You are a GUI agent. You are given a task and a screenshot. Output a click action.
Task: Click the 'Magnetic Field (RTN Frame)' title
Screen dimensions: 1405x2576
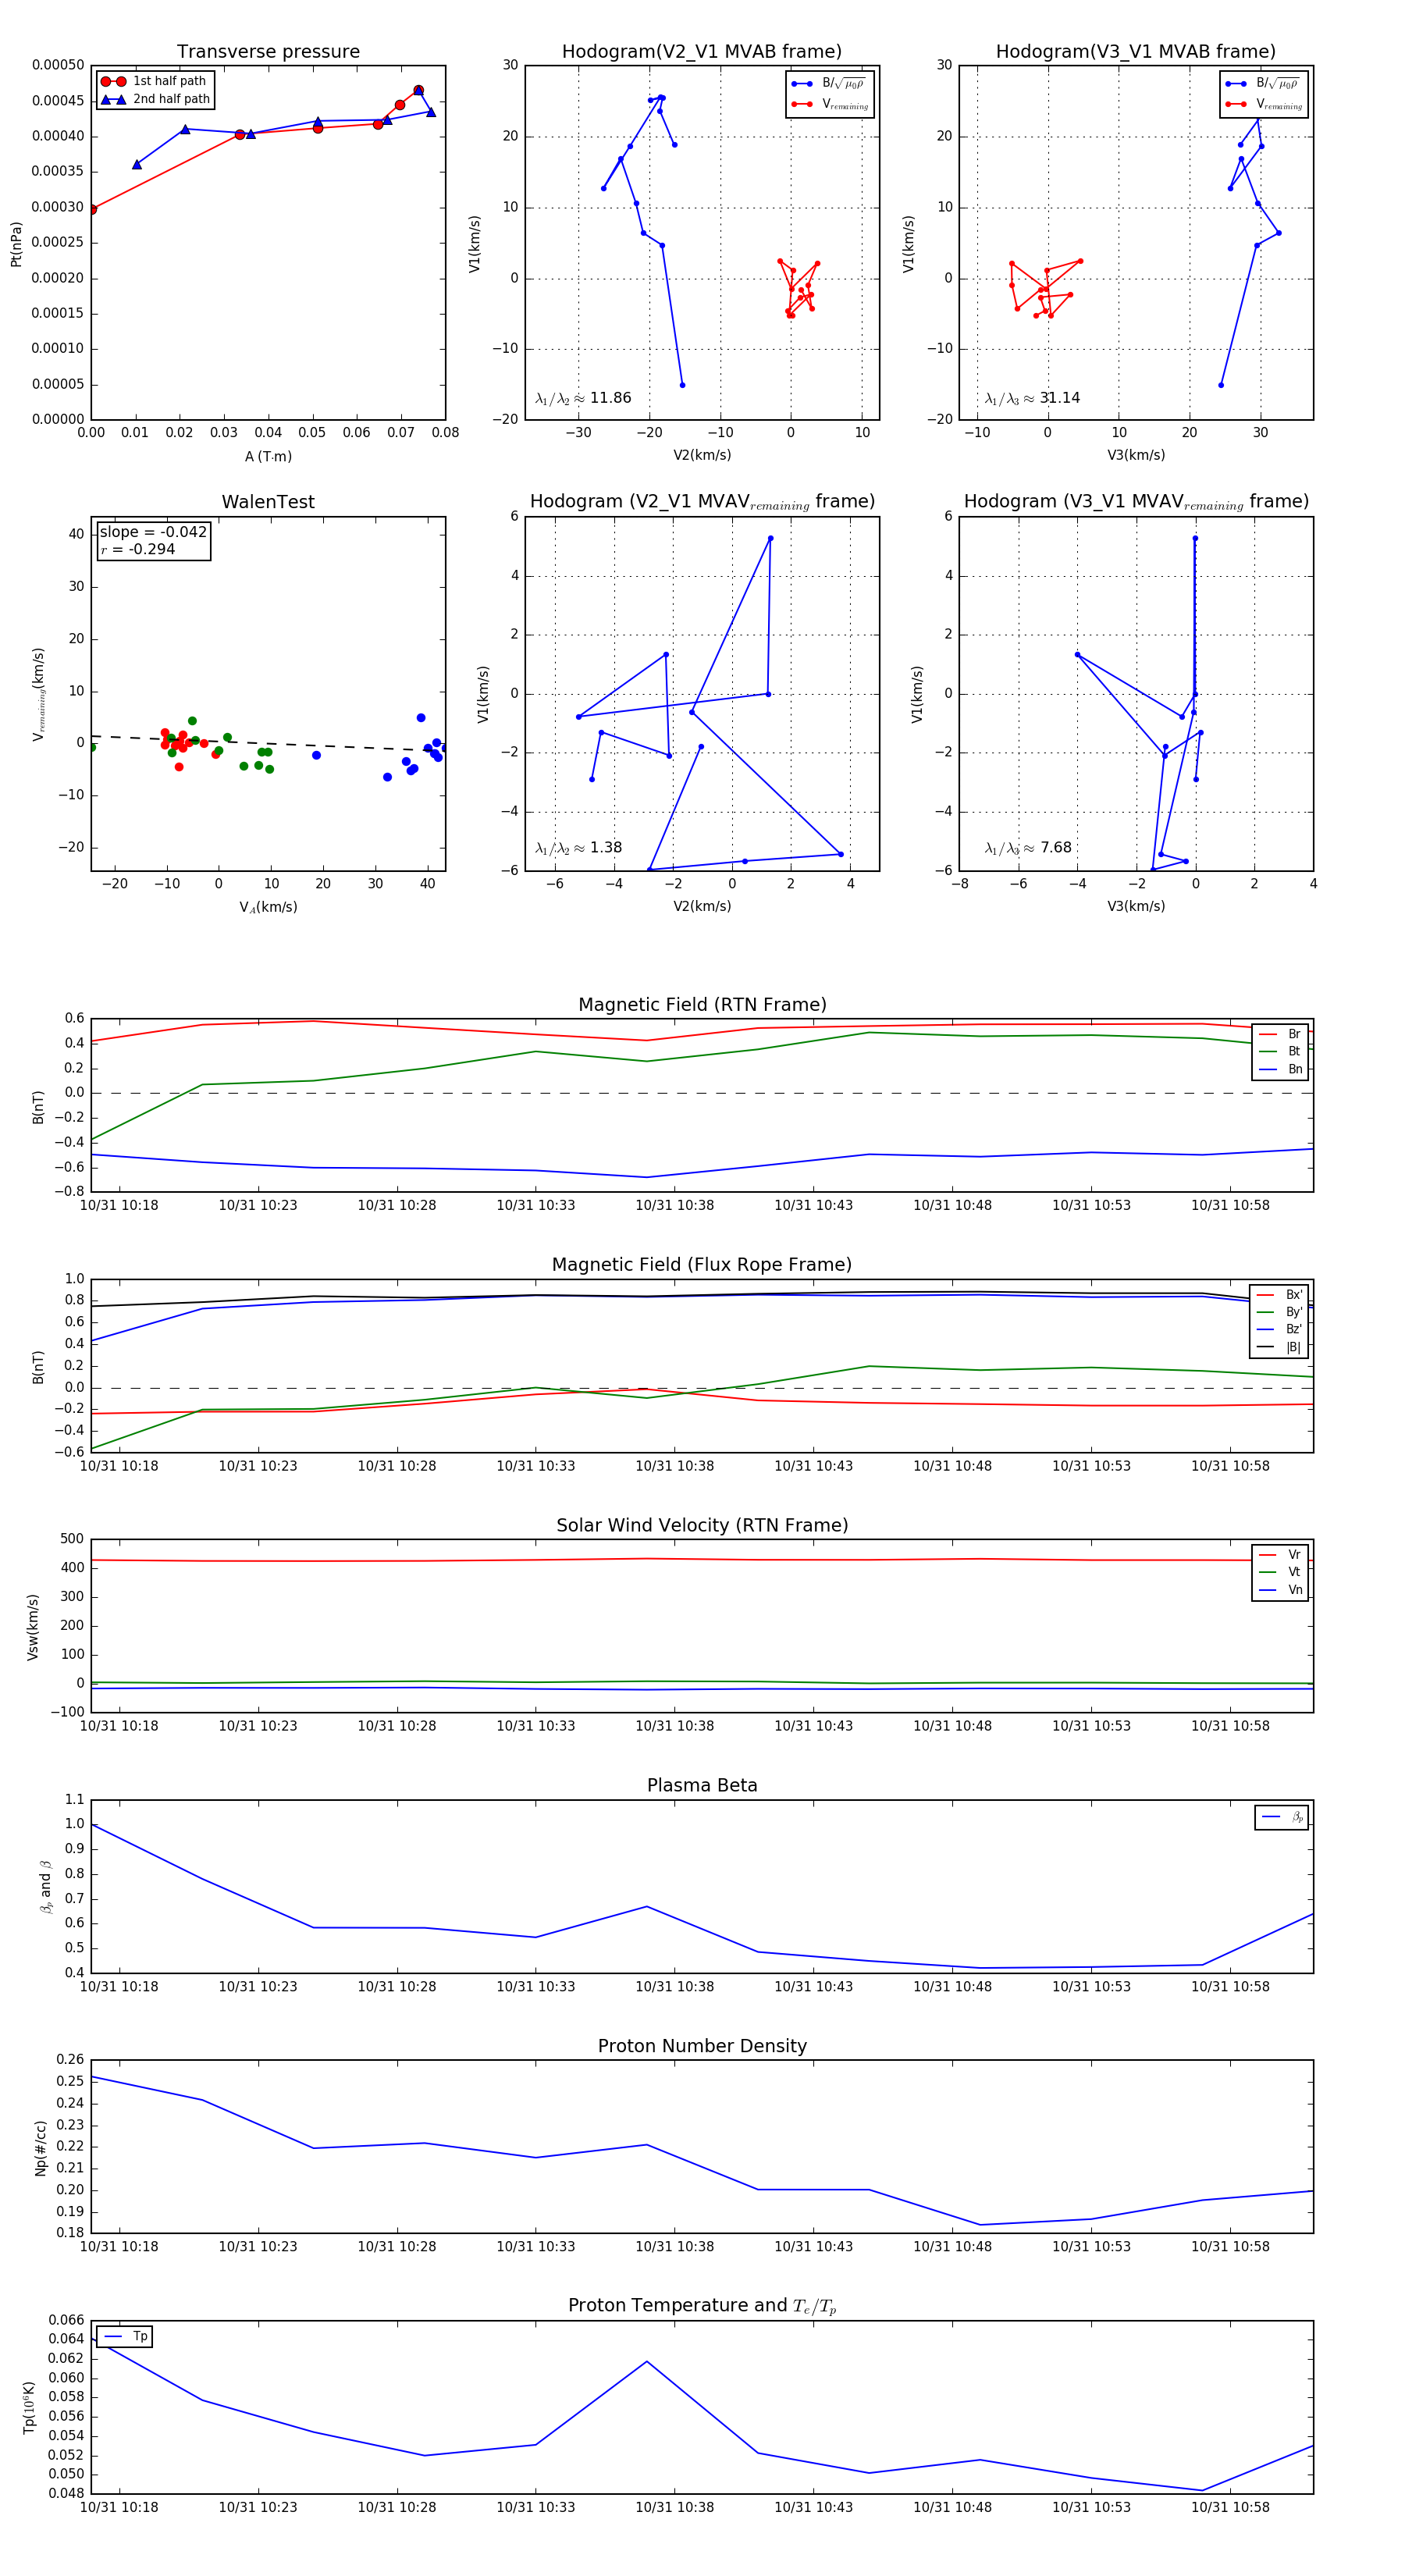coord(702,1005)
